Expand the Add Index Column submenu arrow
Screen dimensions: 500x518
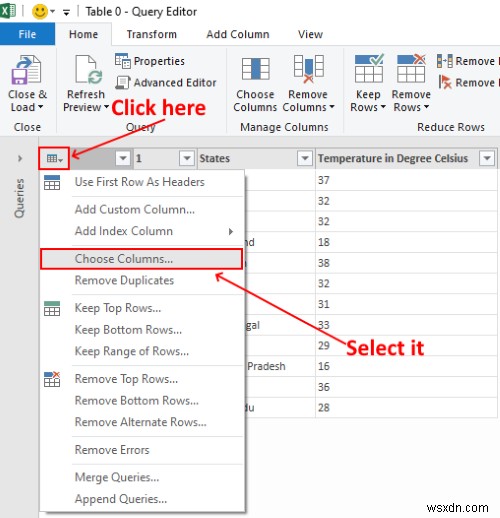click(x=231, y=231)
